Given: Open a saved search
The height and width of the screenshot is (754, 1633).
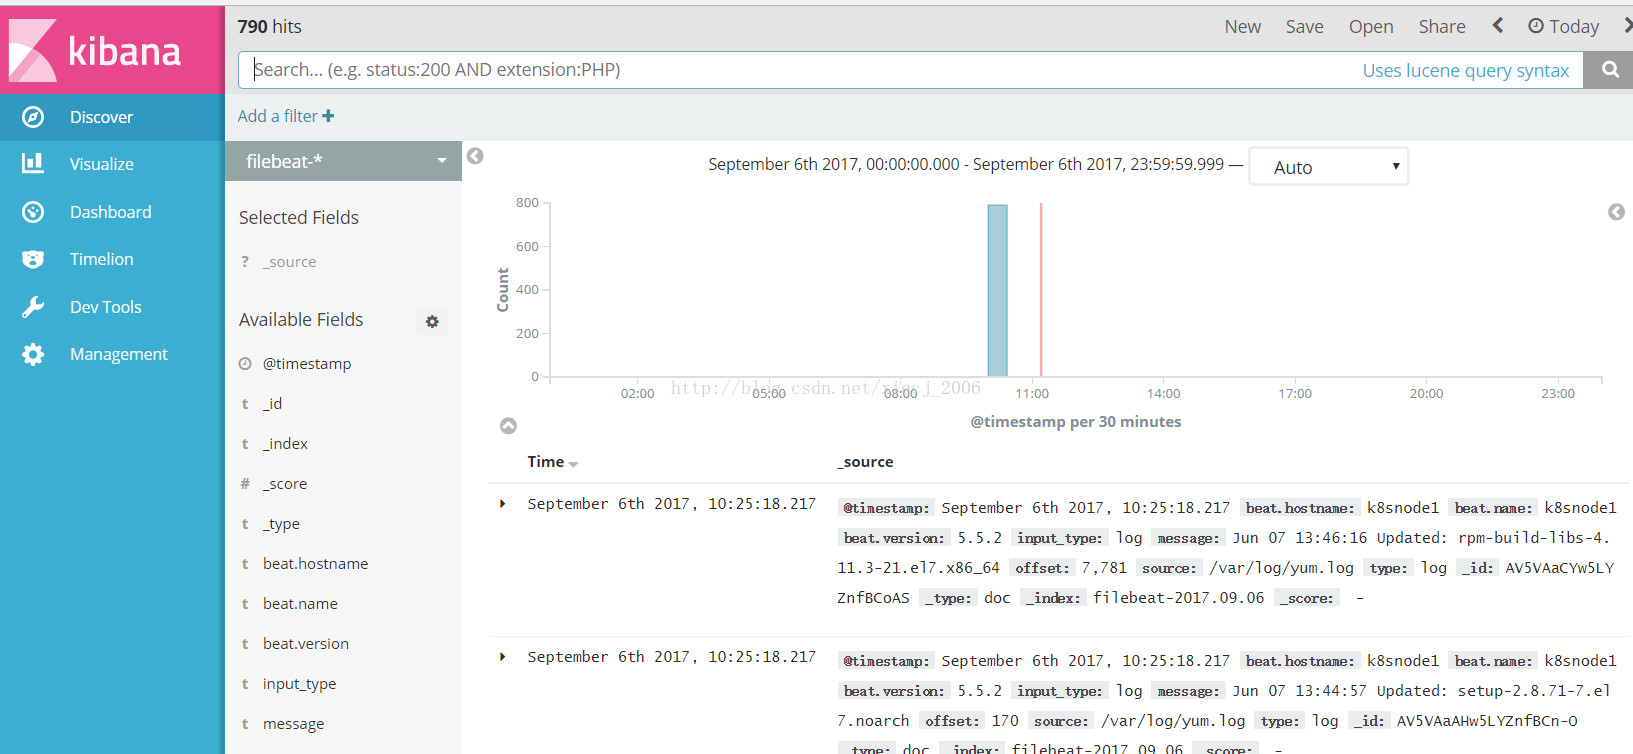Looking at the screenshot, I should pyautogui.click(x=1371, y=27).
